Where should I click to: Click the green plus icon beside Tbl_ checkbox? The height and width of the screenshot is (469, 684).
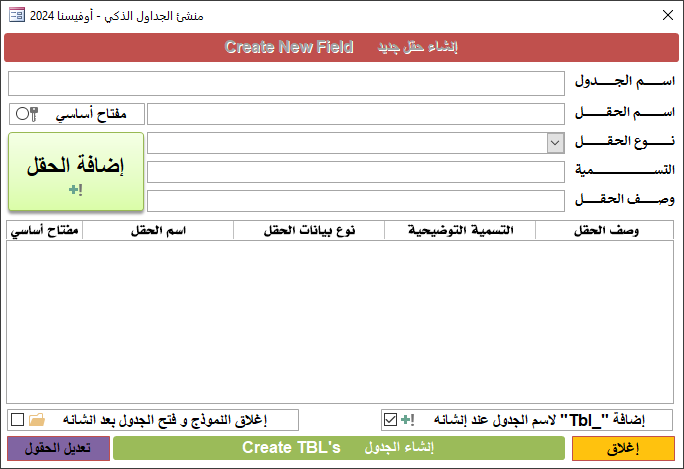[407, 419]
